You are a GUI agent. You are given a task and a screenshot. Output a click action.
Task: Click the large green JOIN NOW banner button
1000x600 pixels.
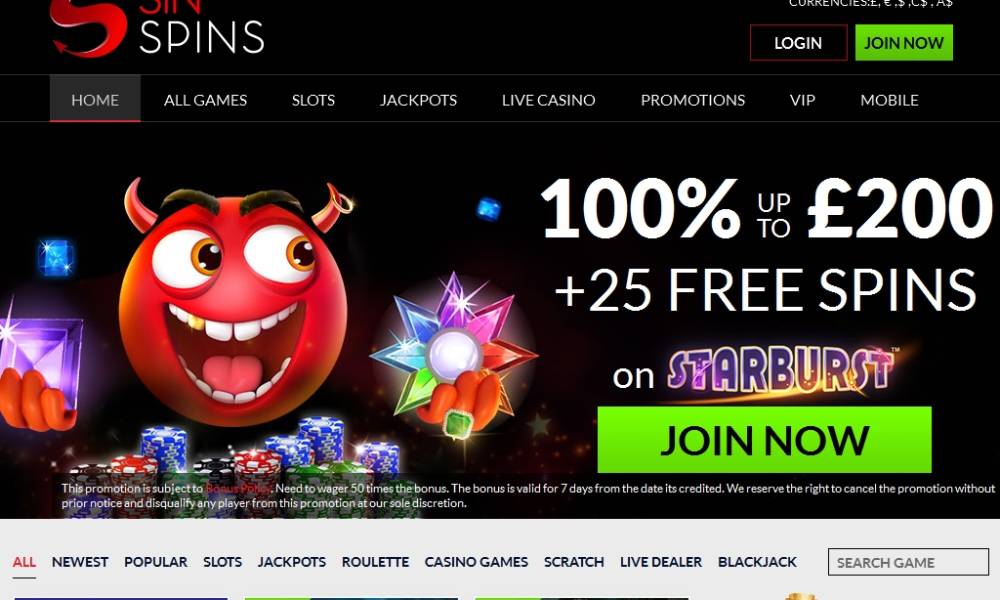click(x=764, y=440)
